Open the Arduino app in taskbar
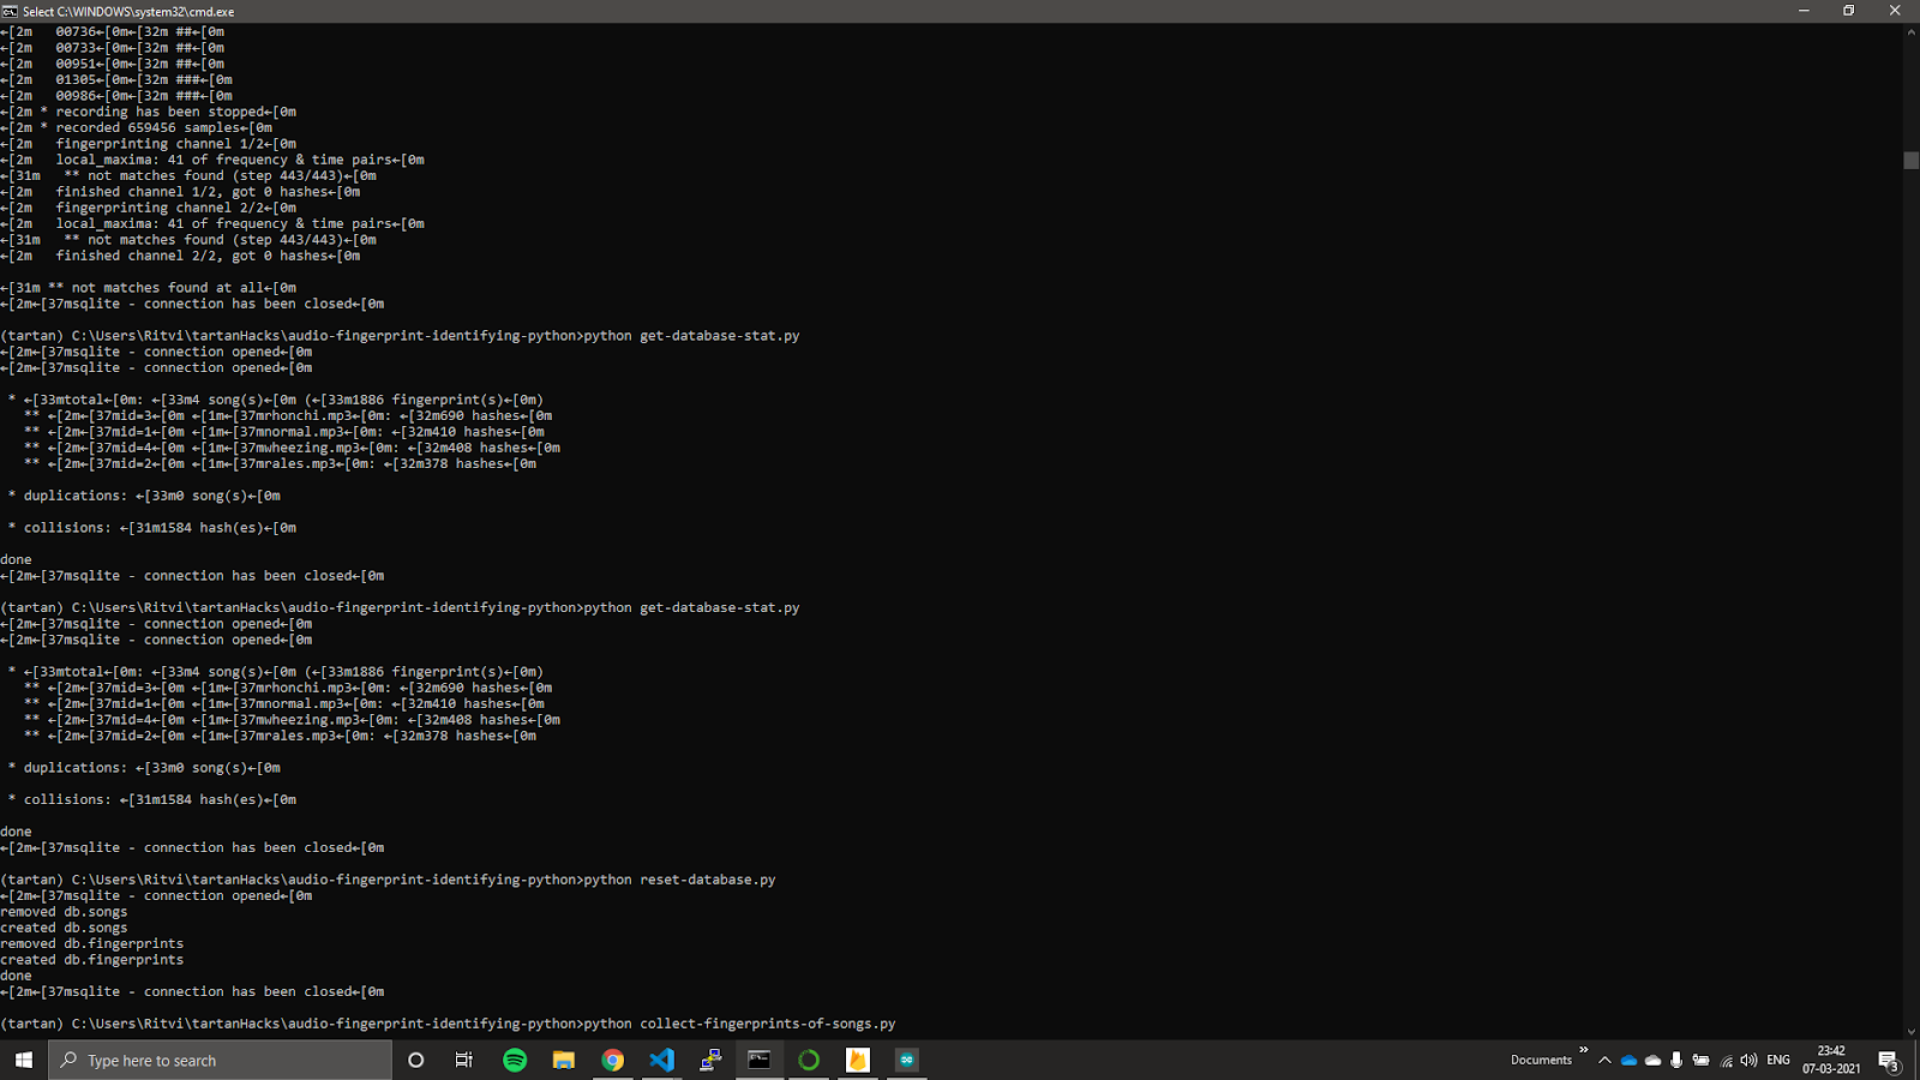The width and height of the screenshot is (1920, 1080). coord(907,1060)
